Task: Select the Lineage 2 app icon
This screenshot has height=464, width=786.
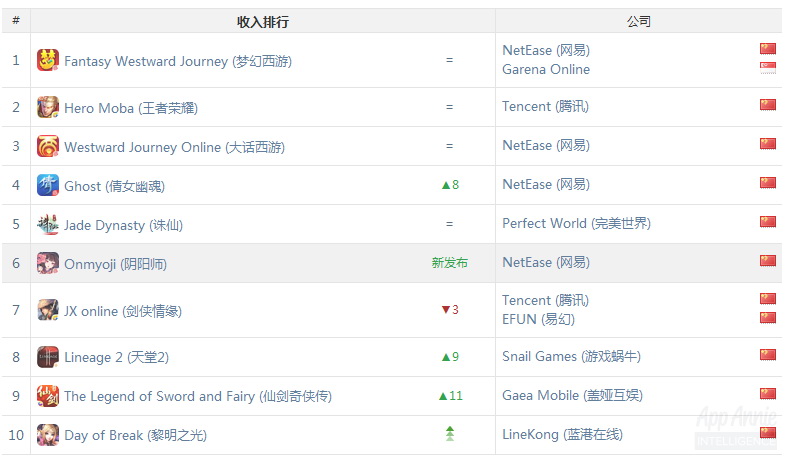Action: 48,357
